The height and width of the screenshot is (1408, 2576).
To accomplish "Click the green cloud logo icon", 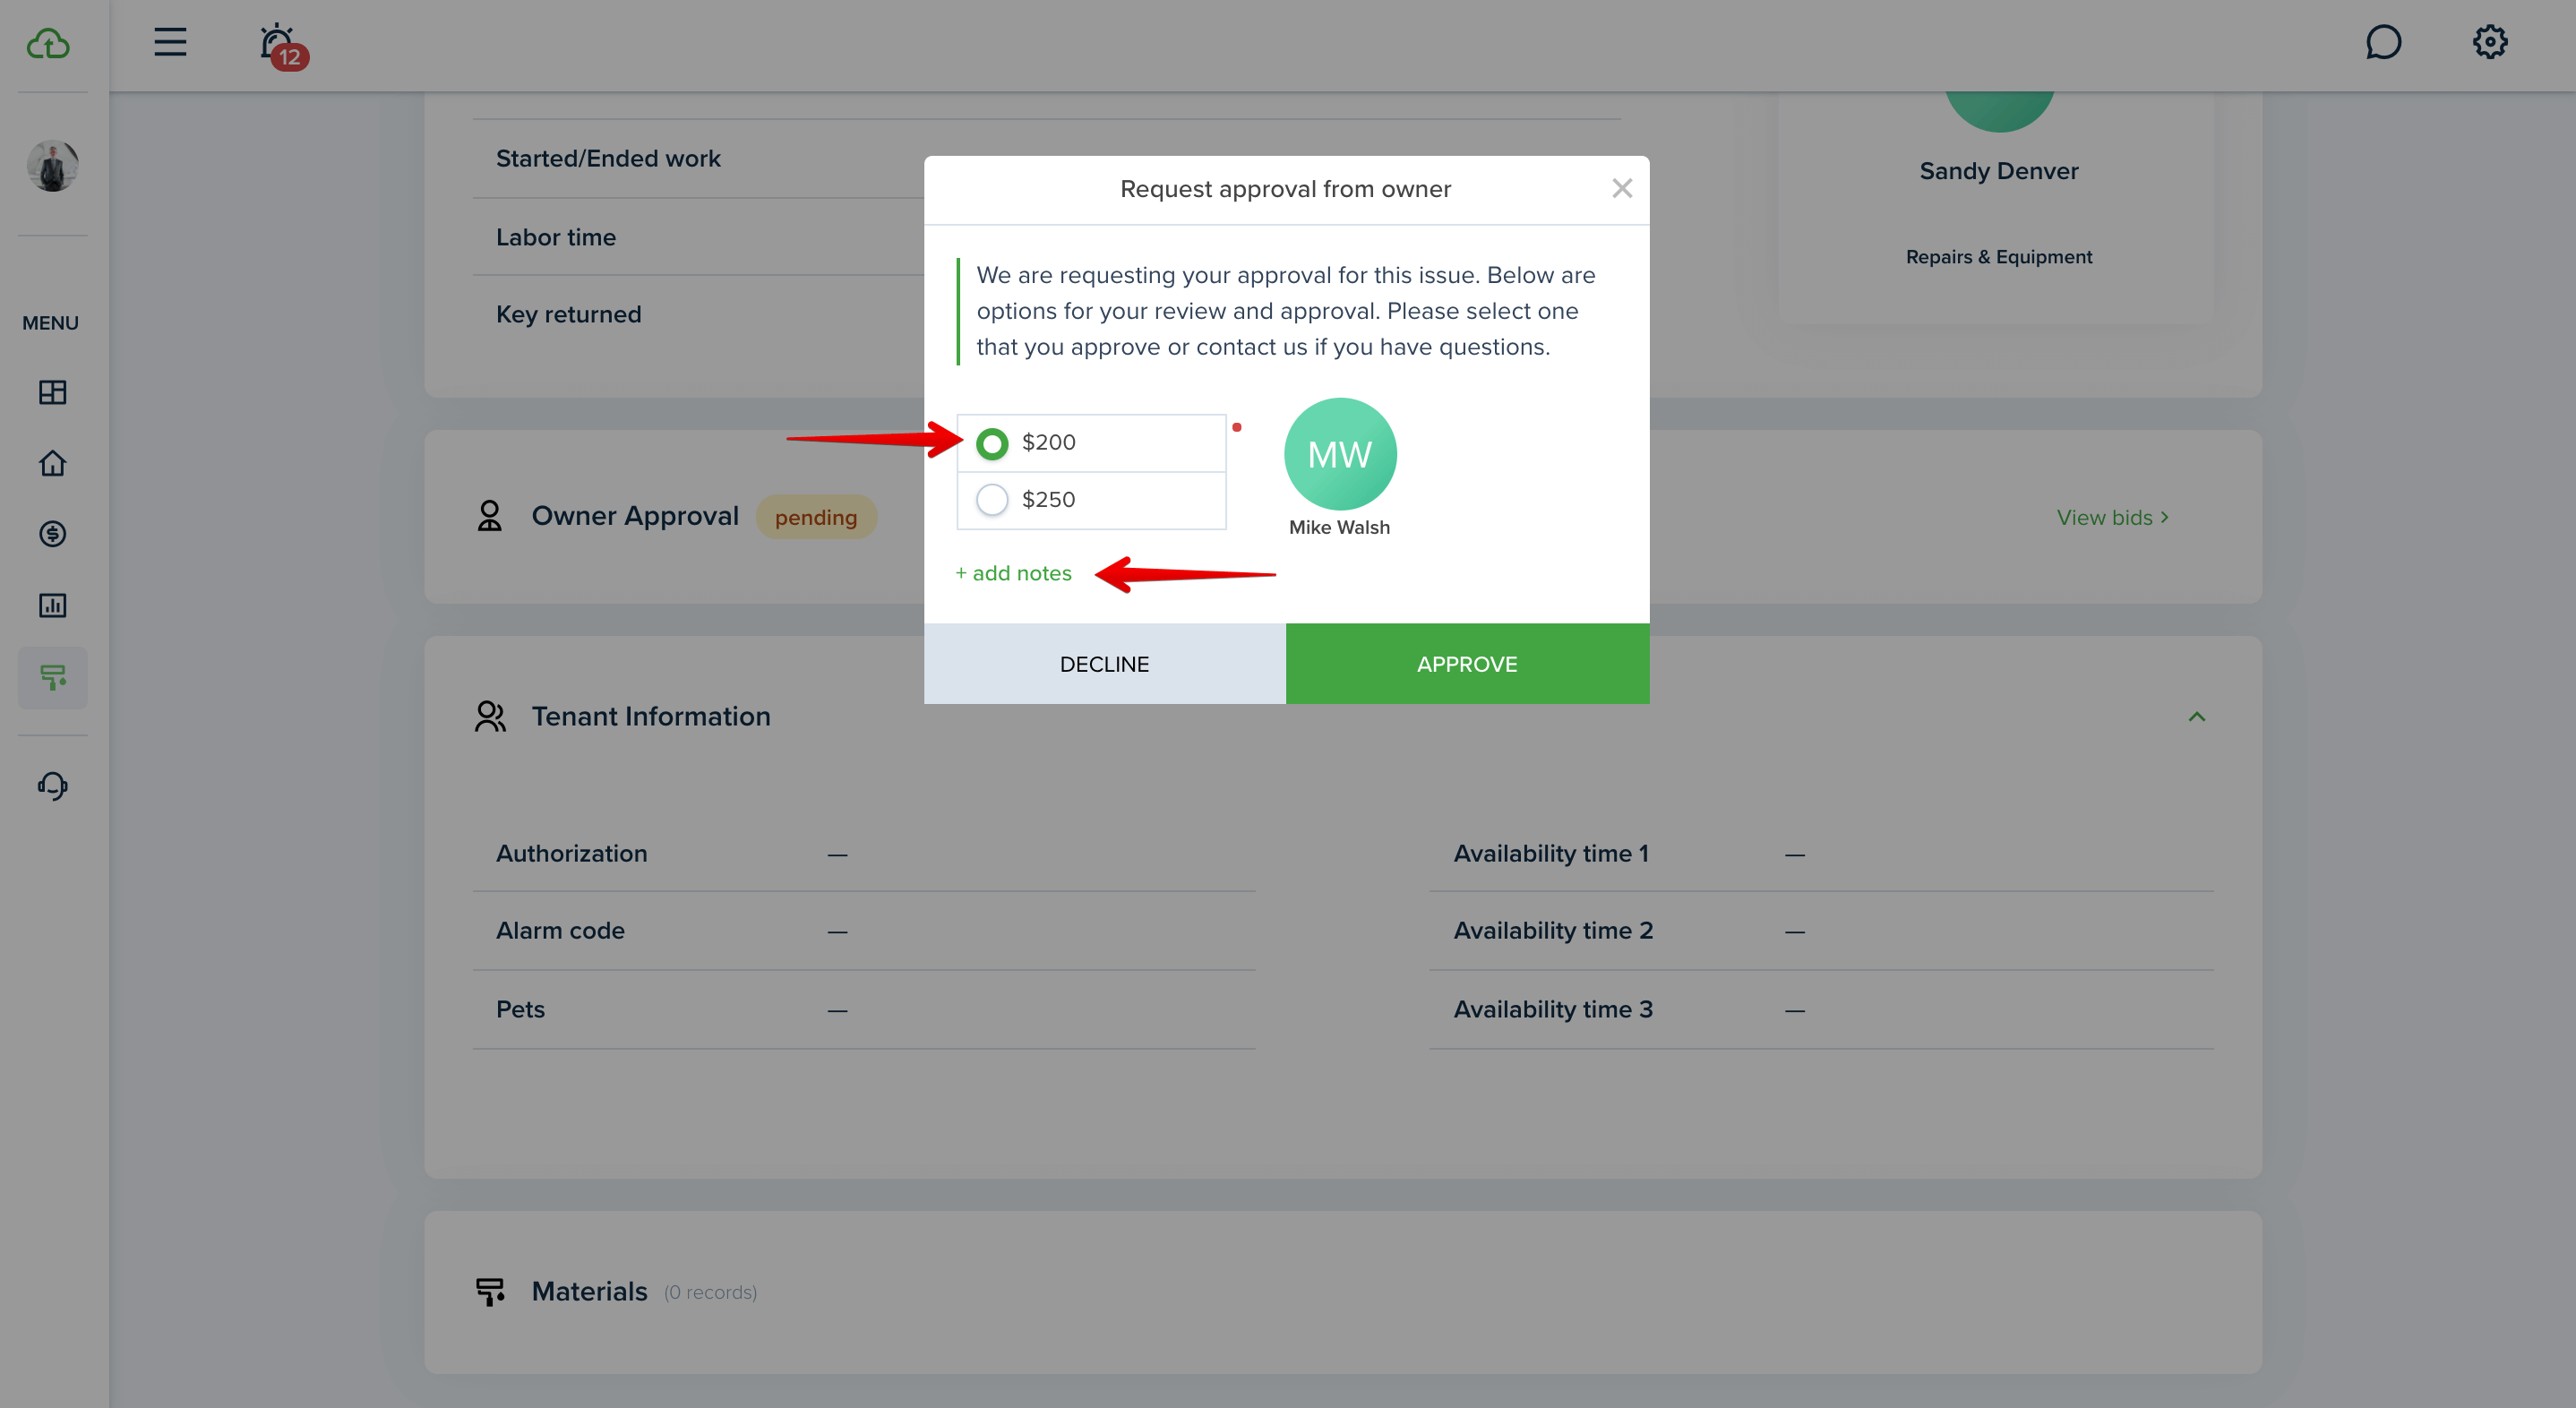I will tap(48, 43).
